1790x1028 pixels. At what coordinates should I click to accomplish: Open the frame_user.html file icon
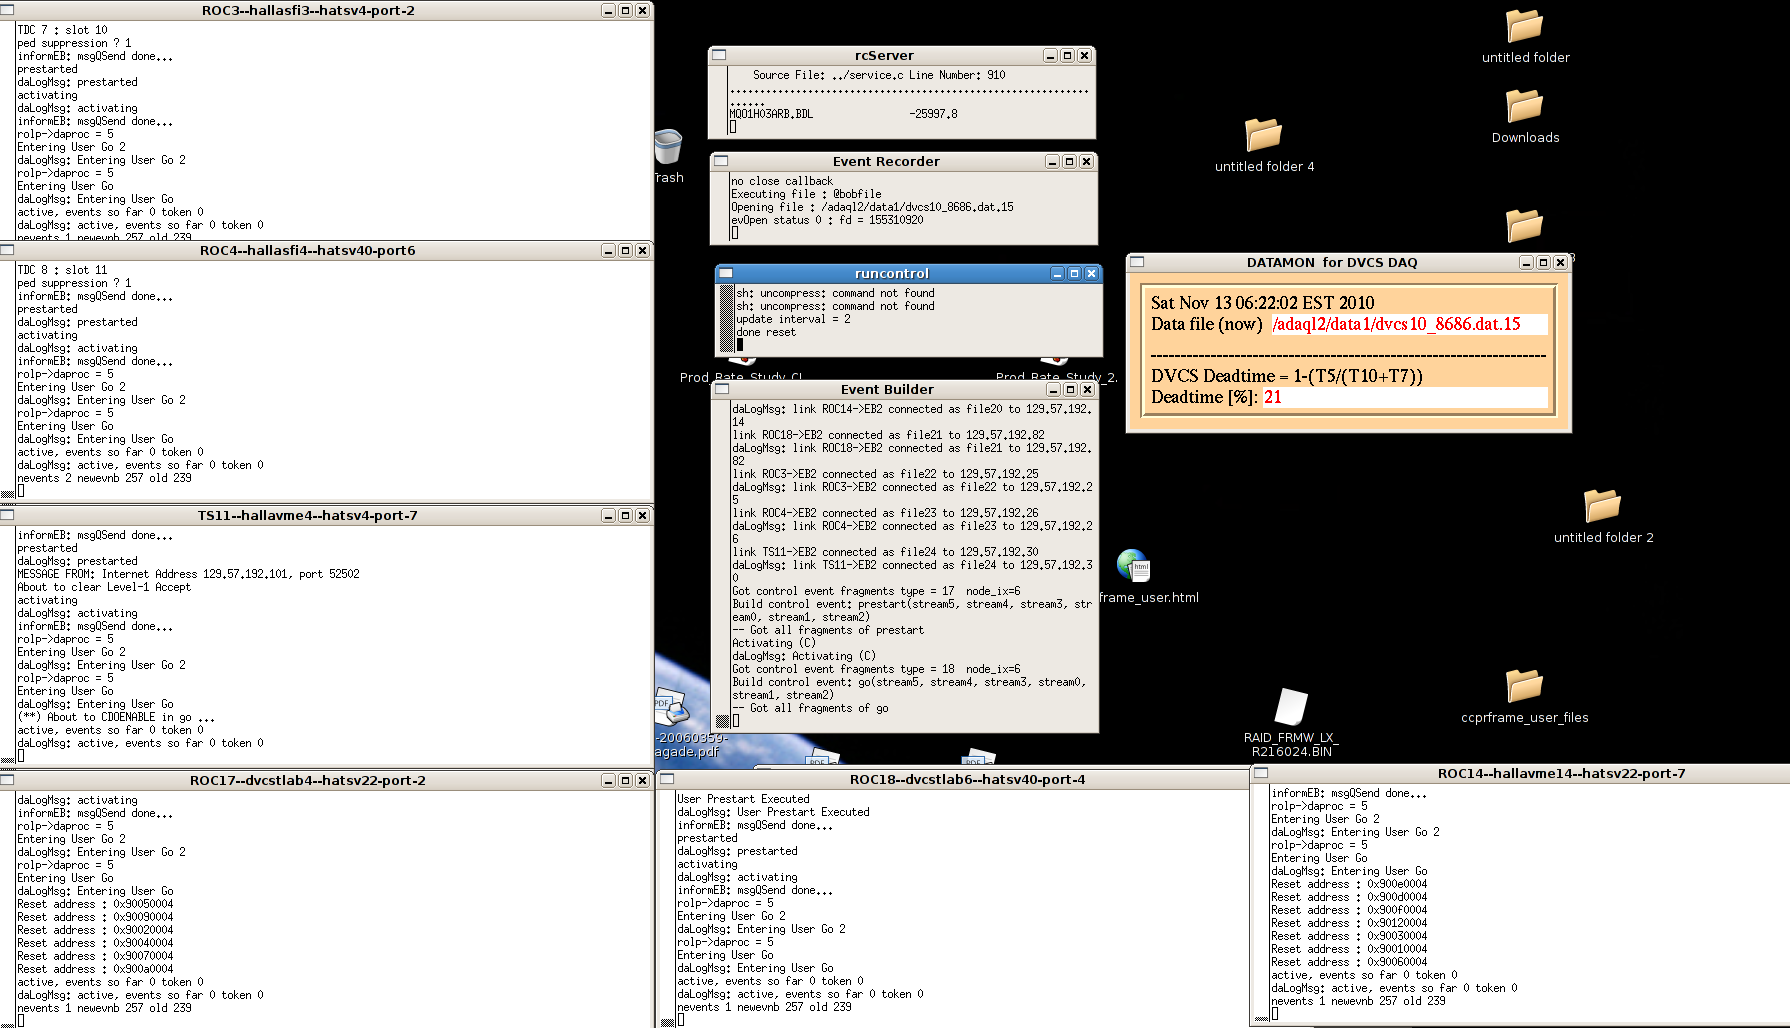click(x=1134, y=566)
